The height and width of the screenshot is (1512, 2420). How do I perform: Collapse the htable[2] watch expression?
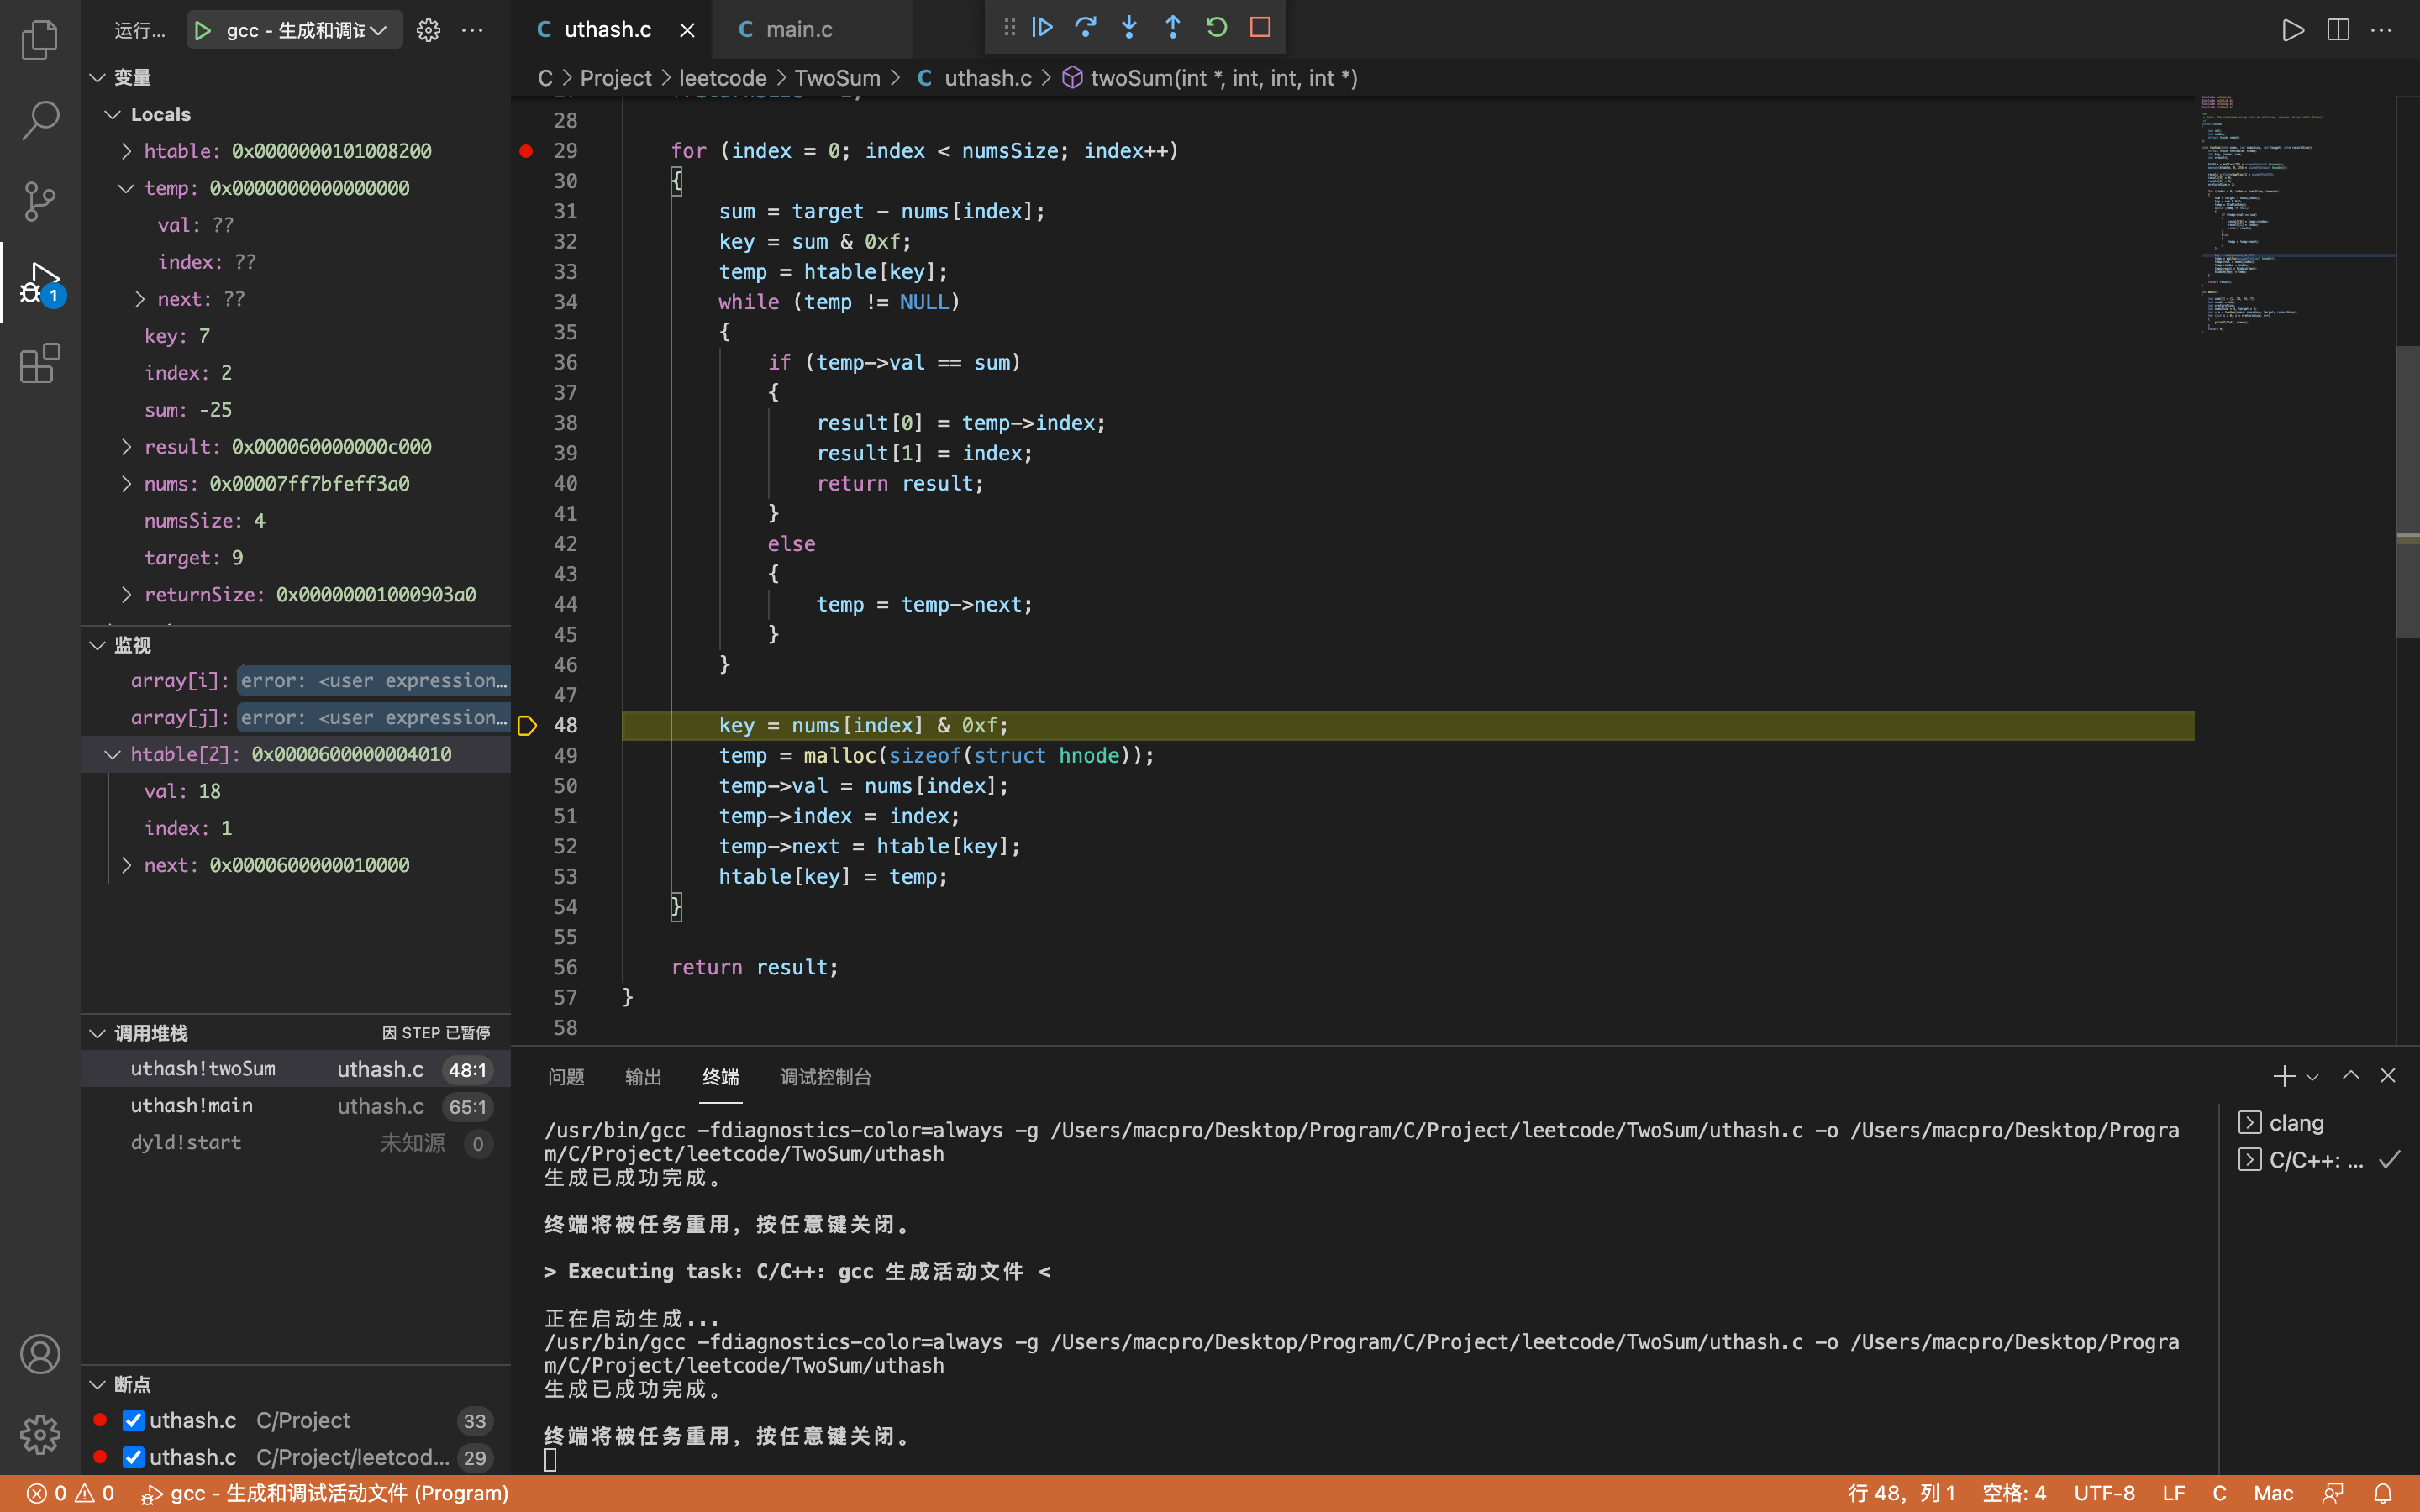coord(112,755)
